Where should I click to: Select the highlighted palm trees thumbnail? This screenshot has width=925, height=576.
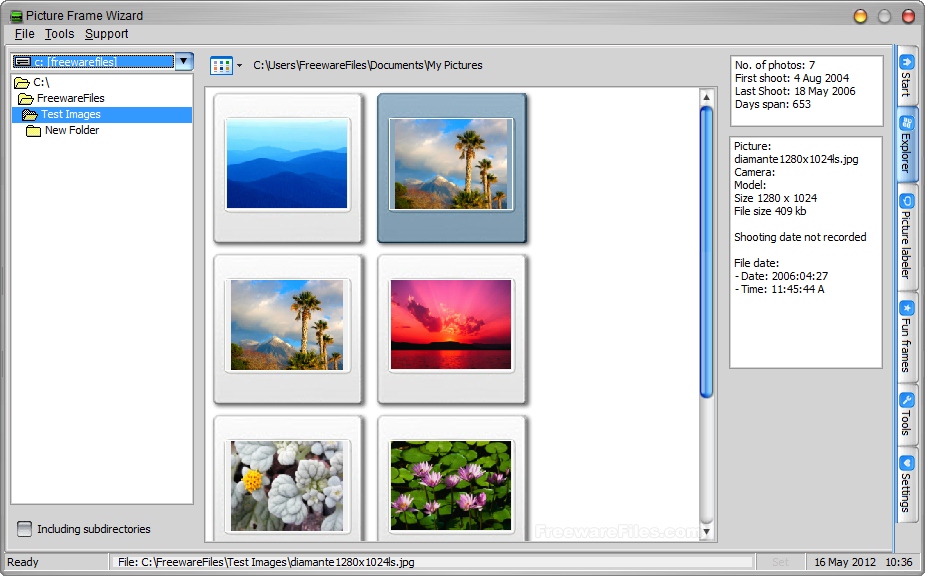451,168
